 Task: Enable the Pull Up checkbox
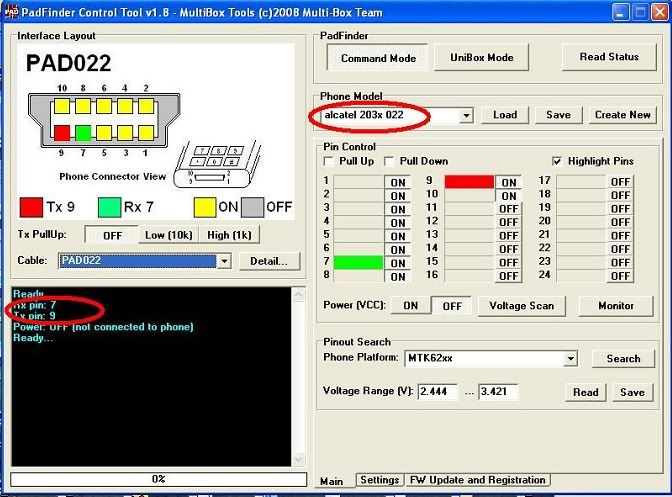329,161
